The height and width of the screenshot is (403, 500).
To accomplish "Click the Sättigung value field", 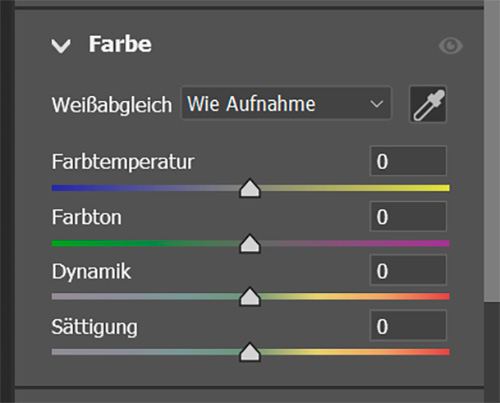I will pos(408,326).
